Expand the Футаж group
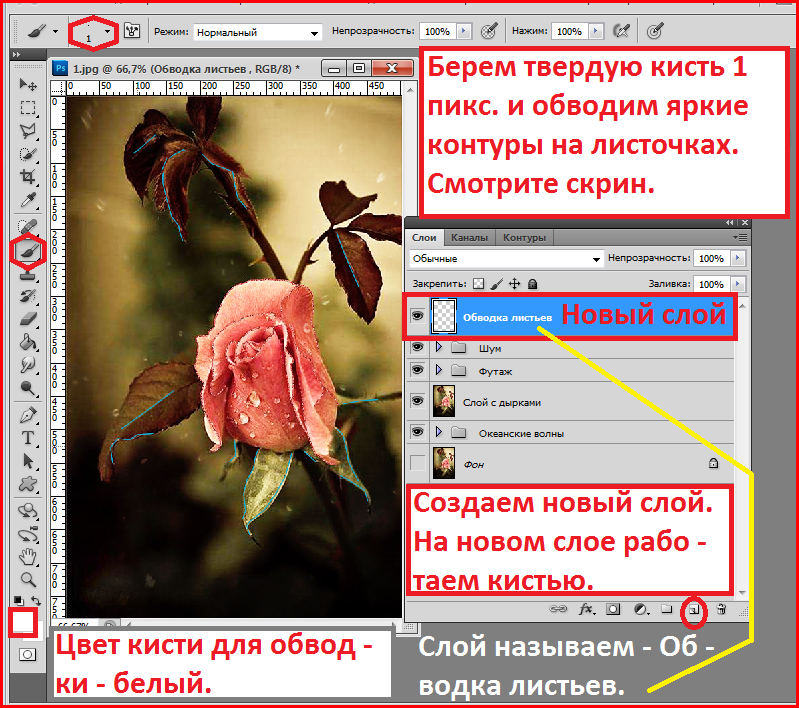The image size is (799, 708). (x=439, y=370)
